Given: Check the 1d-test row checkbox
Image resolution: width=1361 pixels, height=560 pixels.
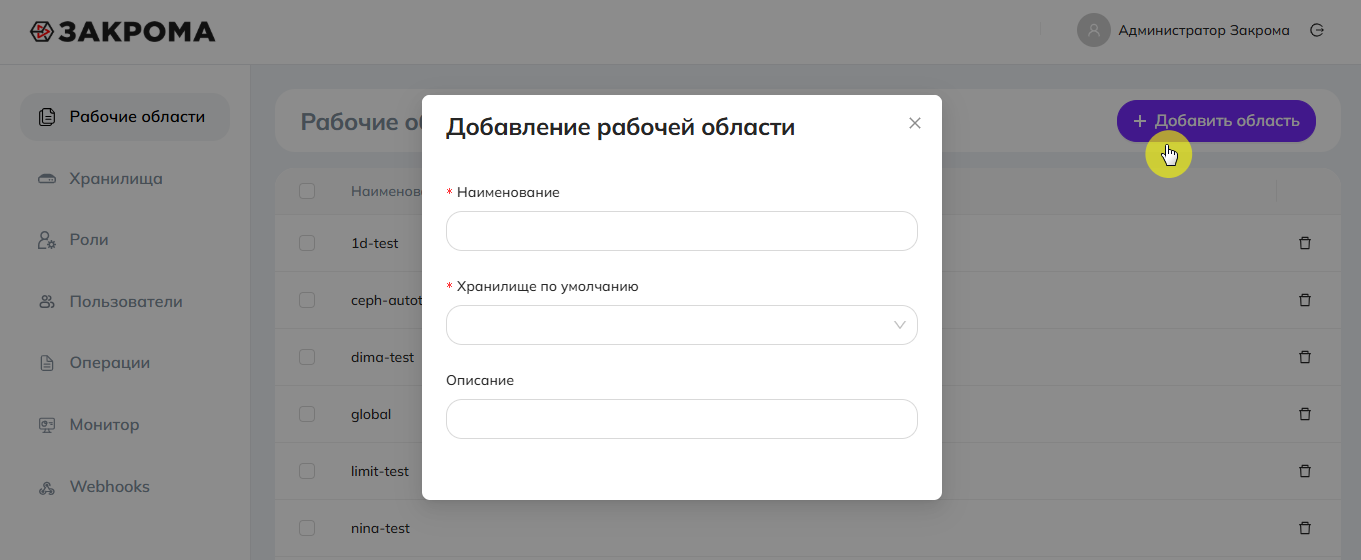Looking at the screenshot, I should (x=307, y=243).
